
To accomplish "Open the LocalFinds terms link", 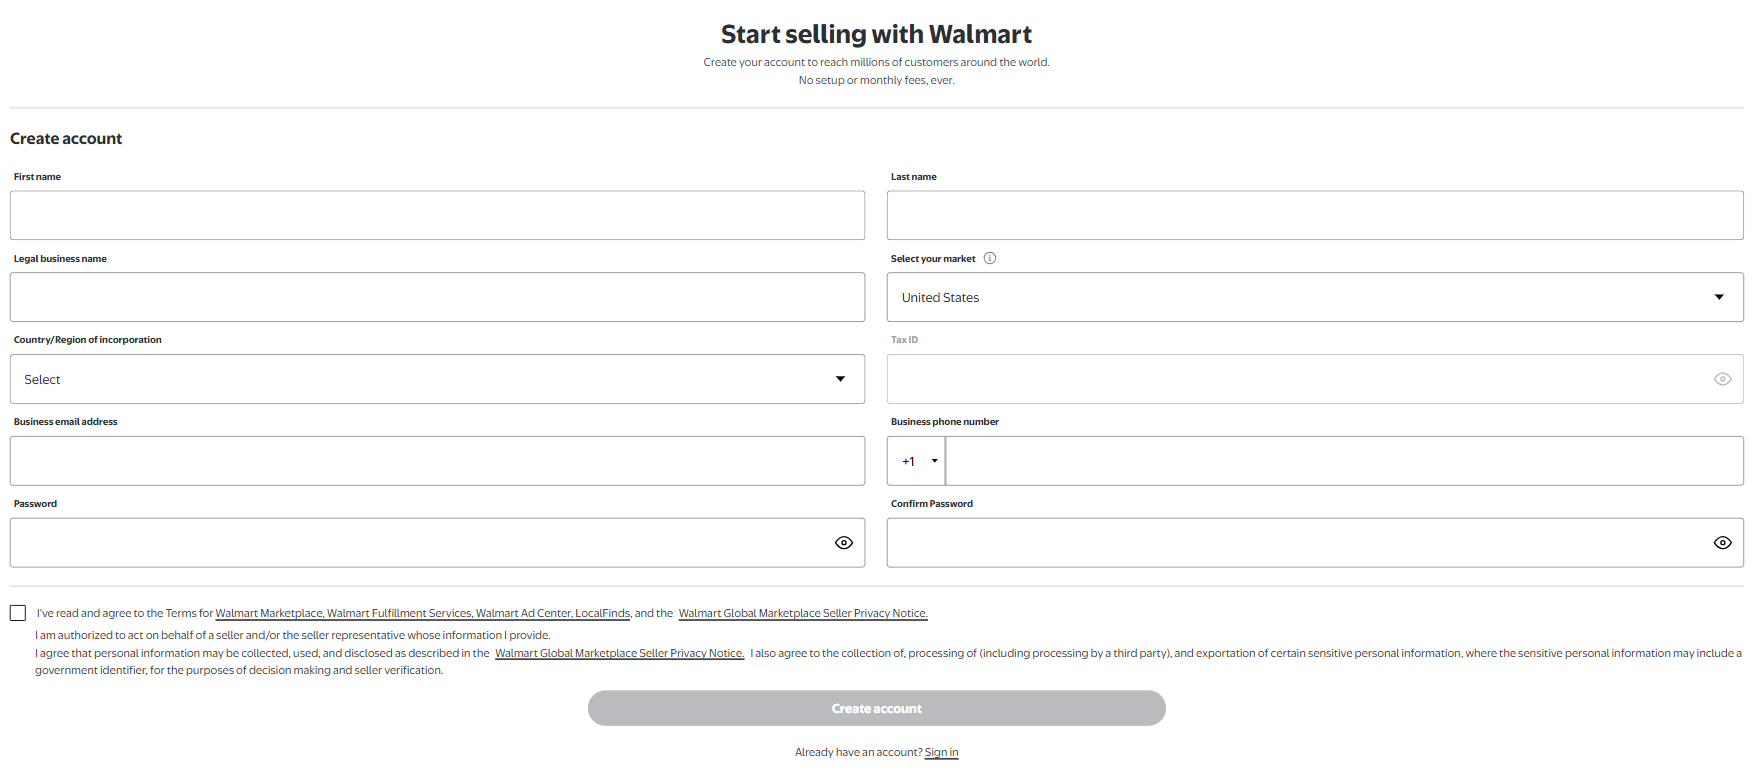I will click(x=603, y=613).
